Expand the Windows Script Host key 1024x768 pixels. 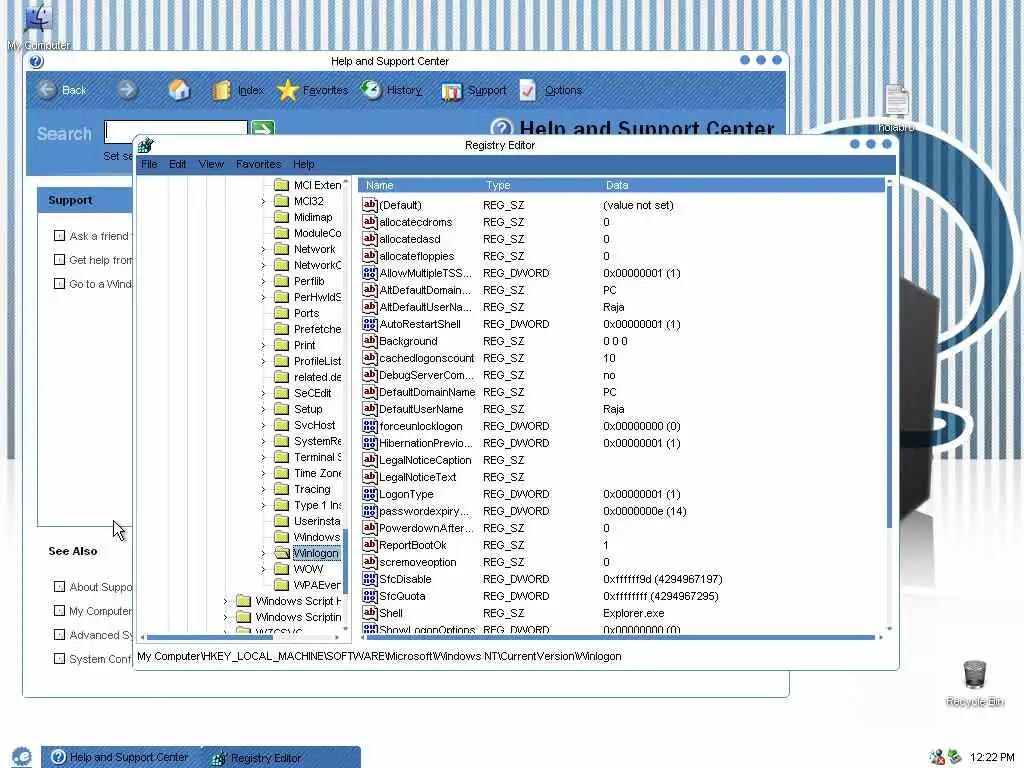tap(225, 601)
